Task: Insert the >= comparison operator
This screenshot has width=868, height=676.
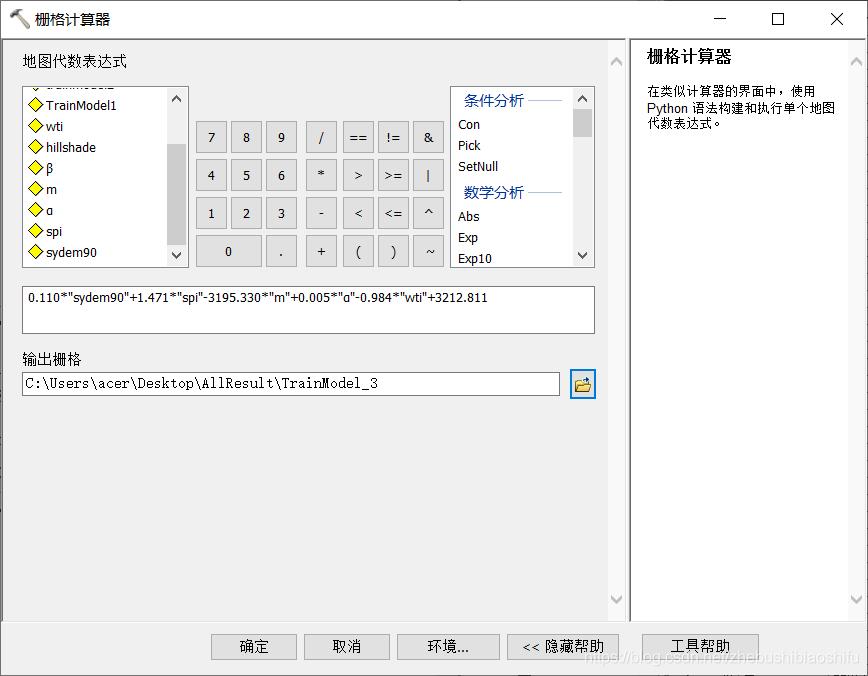Action: (x=393, y=175)
